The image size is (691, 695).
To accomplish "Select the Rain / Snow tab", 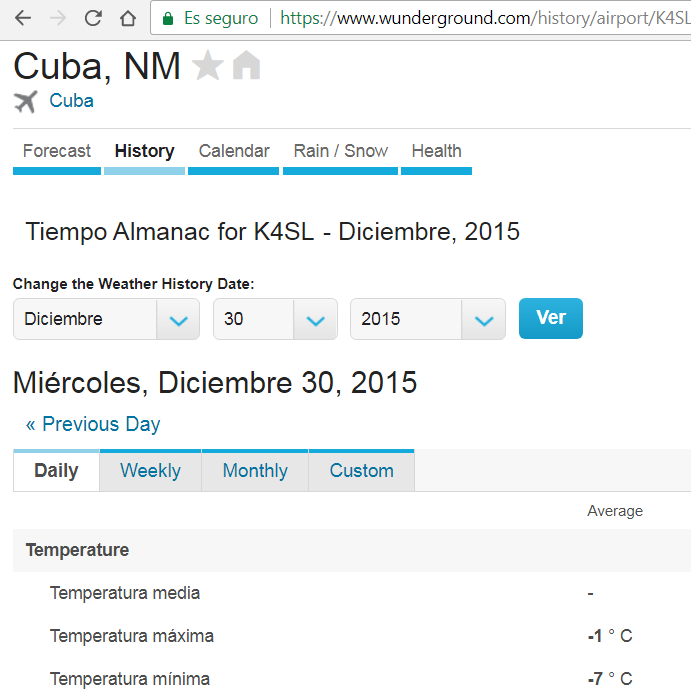I will tap(341, 151).
